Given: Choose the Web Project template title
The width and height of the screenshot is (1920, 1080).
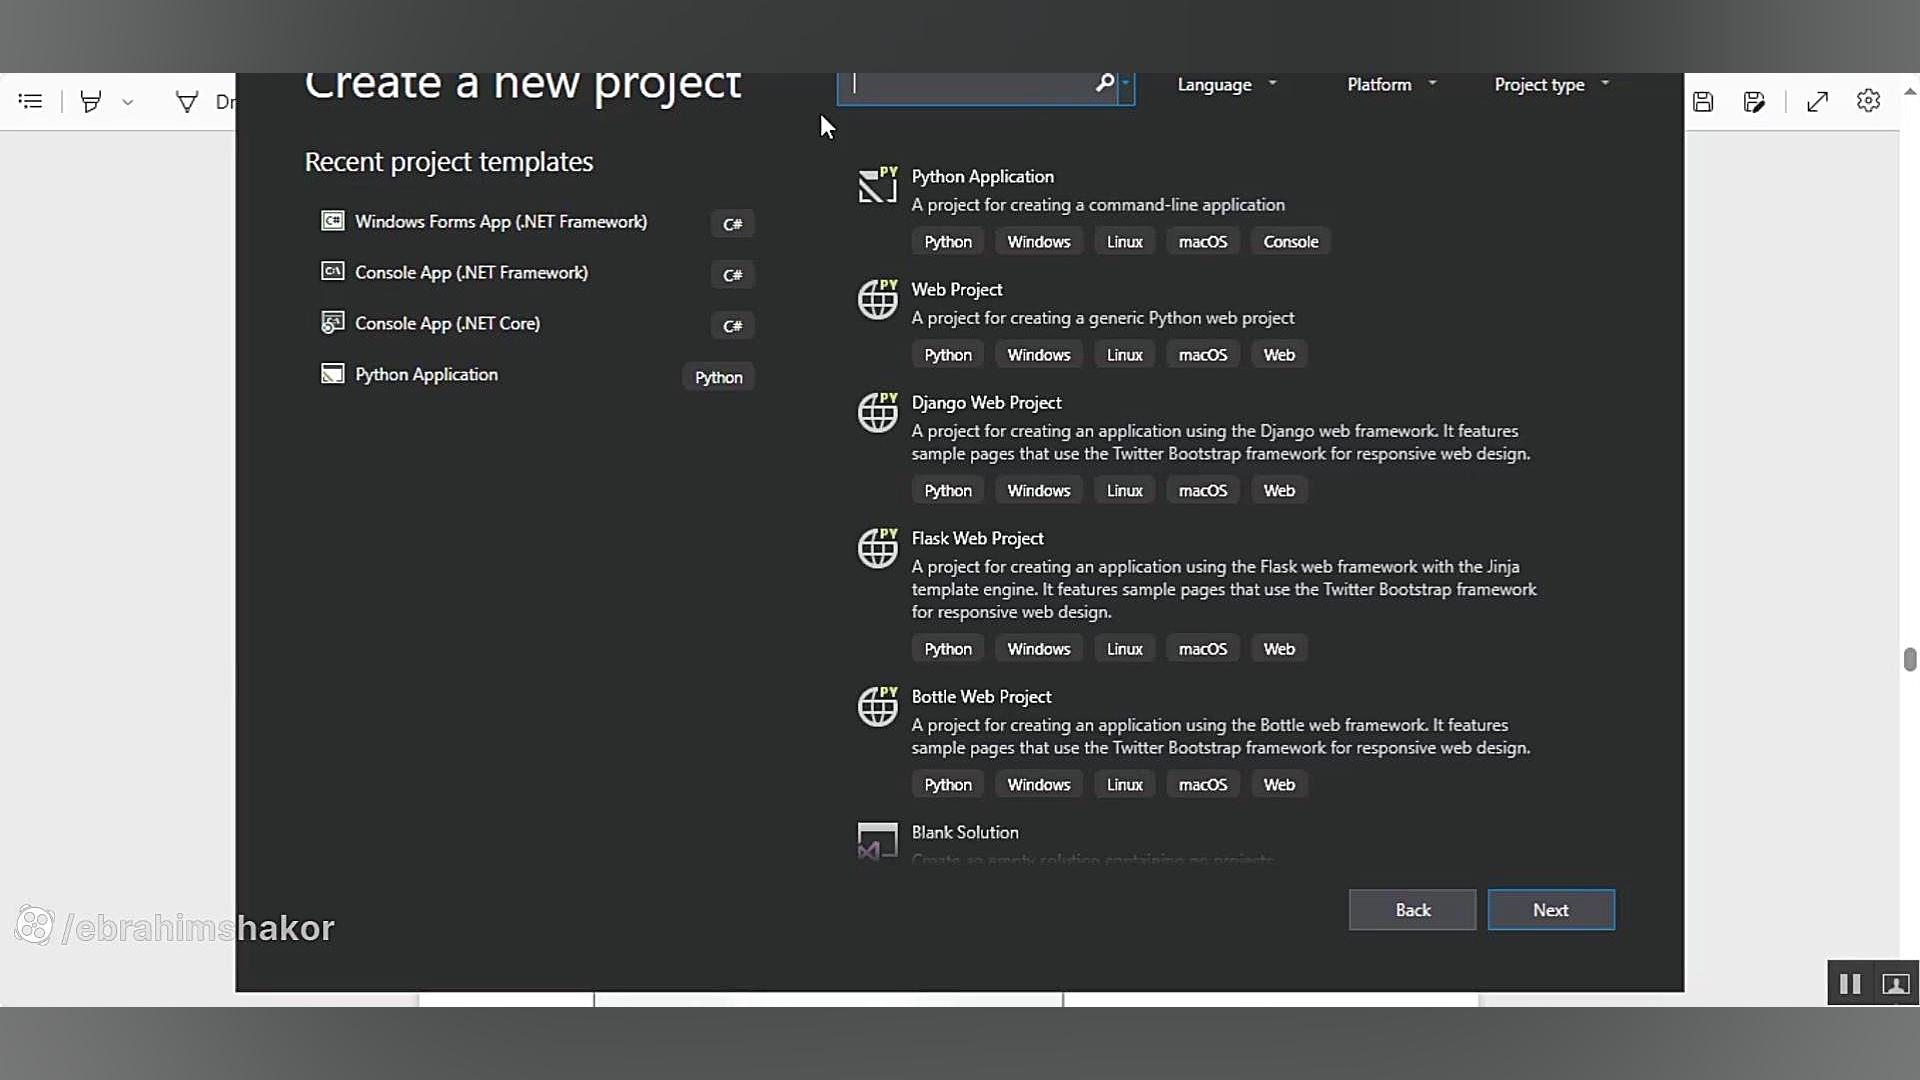Looking at the screenshot, I should (x=956, y=290).
